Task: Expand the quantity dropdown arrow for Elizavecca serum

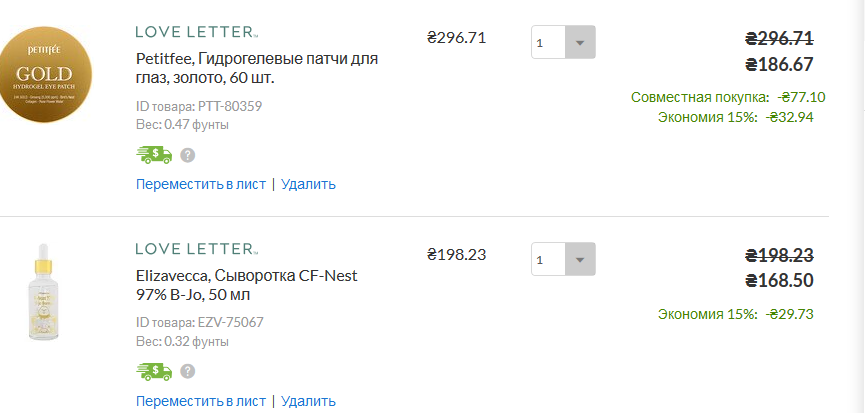Action: (579, 259)
